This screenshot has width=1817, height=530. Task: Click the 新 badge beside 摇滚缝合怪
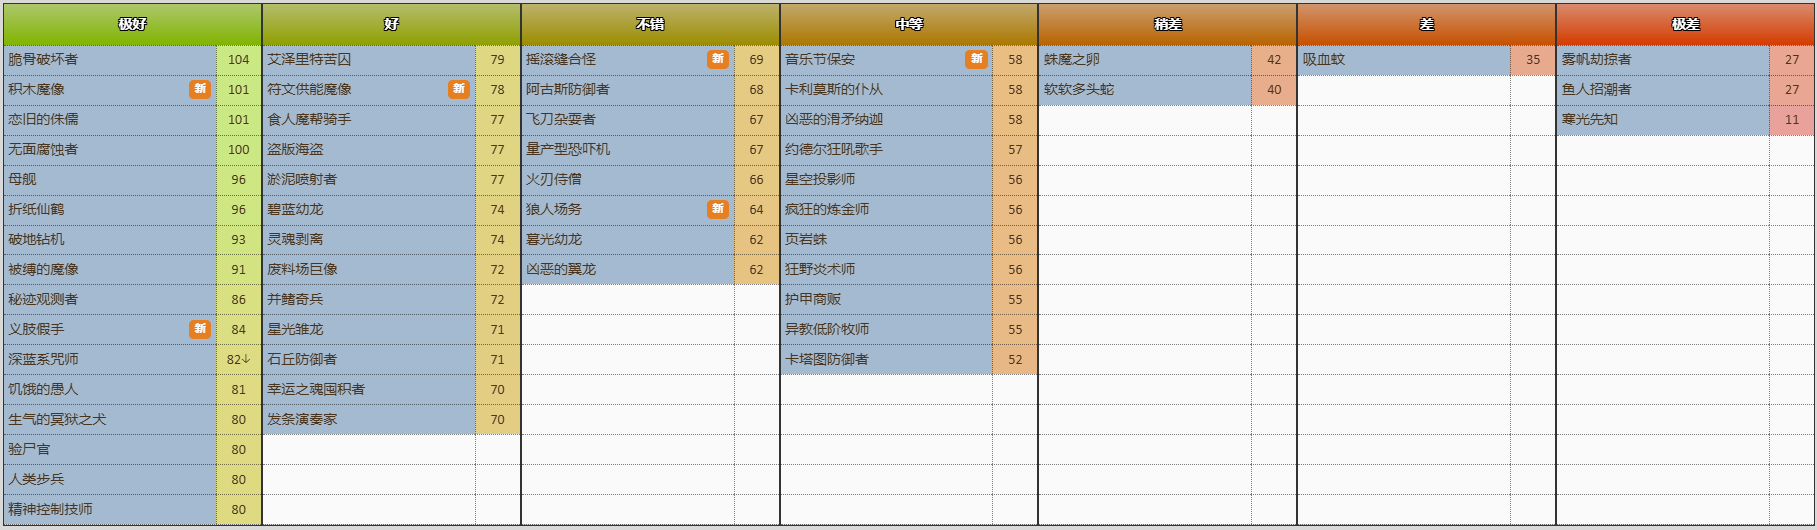[718, 59]
